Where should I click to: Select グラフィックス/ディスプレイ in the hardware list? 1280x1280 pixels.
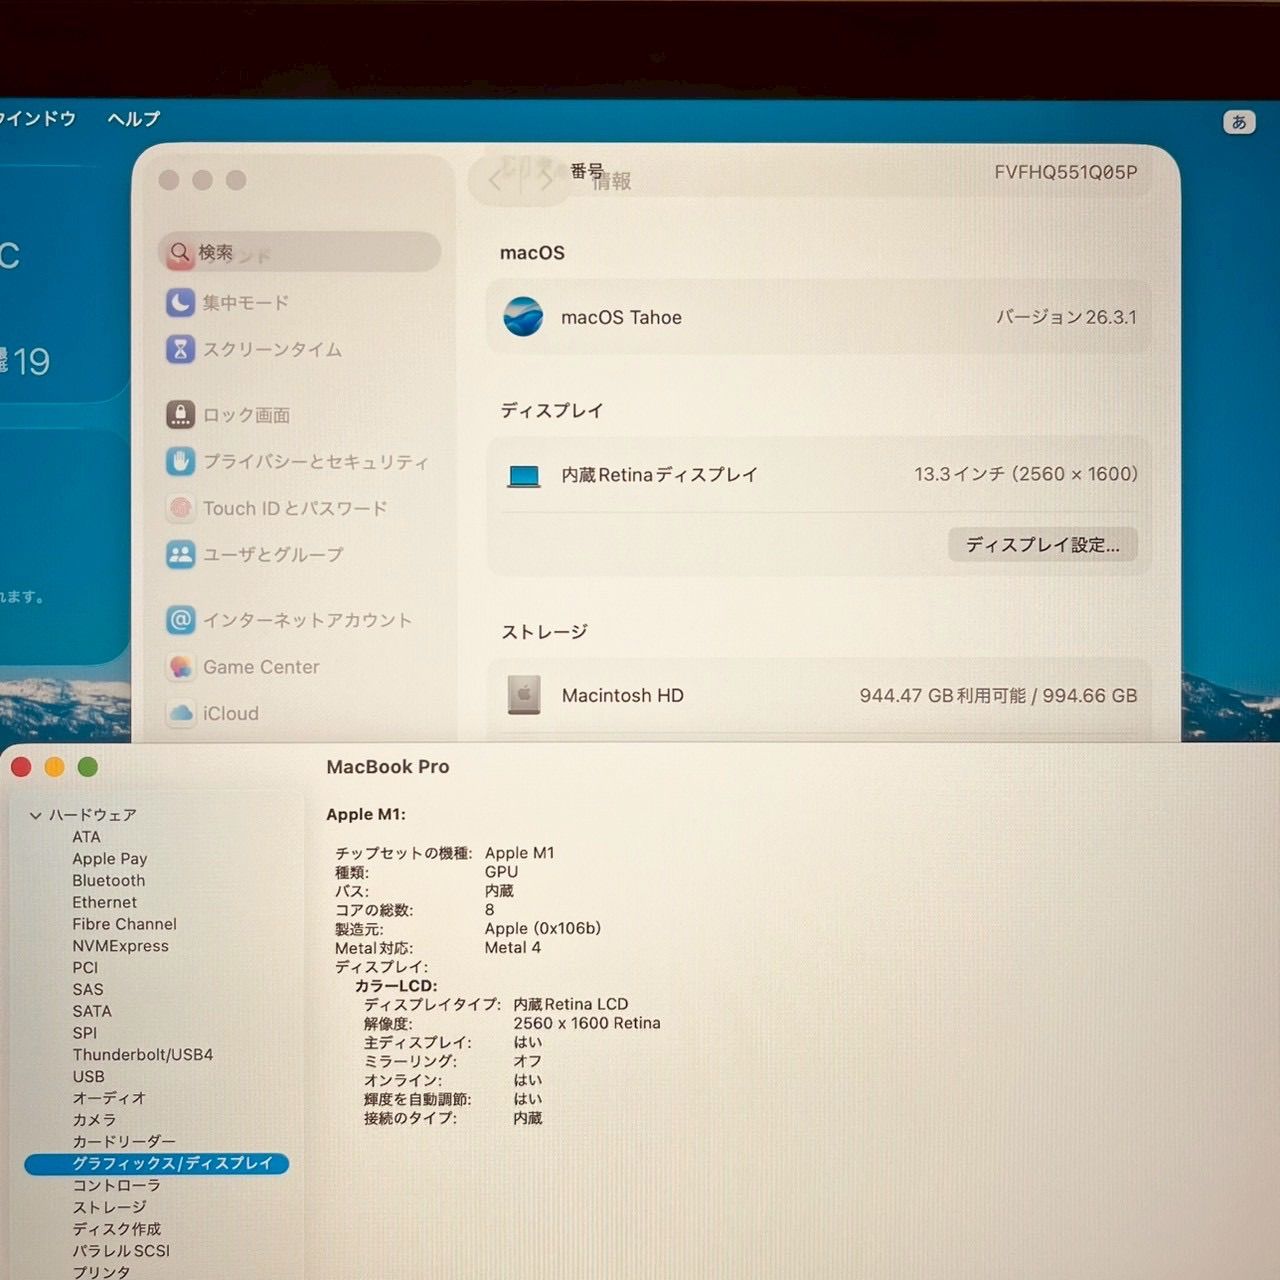coord(157,1163)
